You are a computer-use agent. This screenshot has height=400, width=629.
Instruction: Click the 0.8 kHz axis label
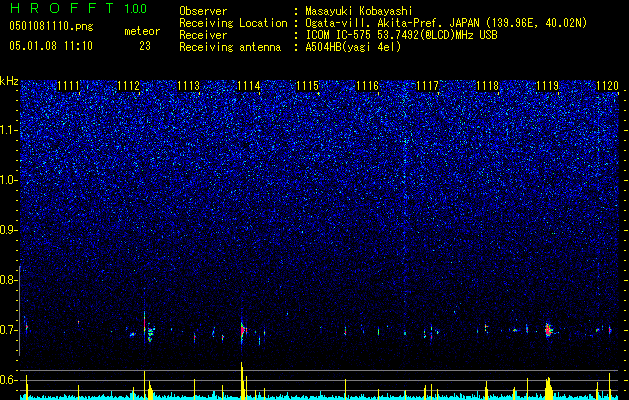coord(9,280)
